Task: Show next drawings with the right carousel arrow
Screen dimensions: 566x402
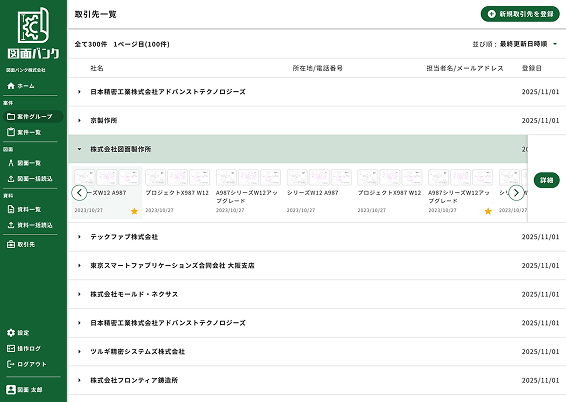Action: click(516, 193)
